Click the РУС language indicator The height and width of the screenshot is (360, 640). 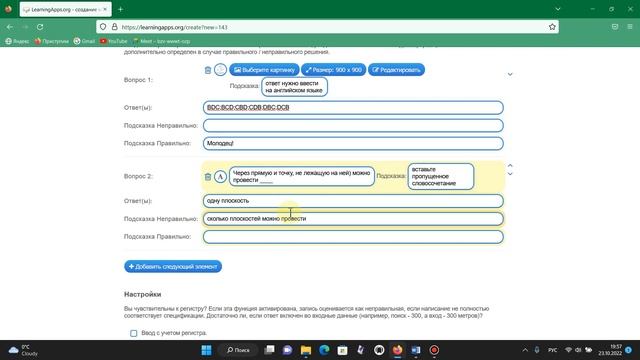coord(553,350)
